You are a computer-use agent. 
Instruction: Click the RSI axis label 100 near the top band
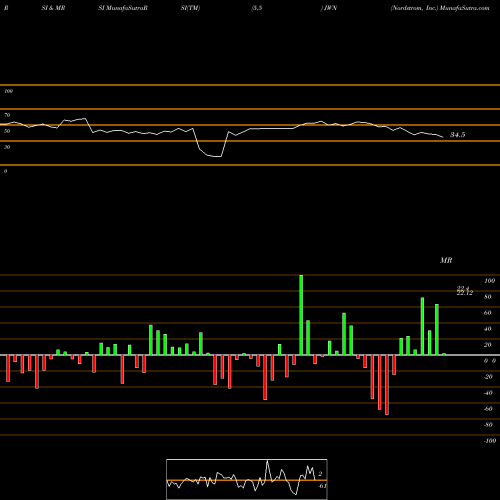click(x=8, y=91)
